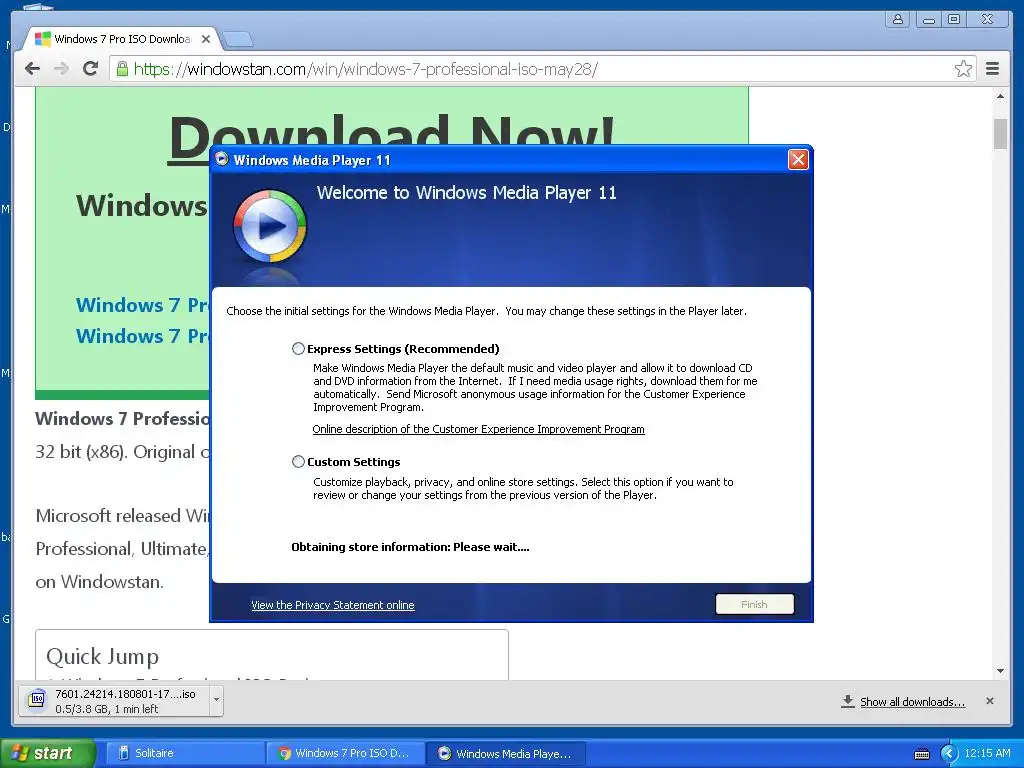Open the downloading 7601.24214 iso item
This screenshot has width=1024, height=768.
(114, 701)
